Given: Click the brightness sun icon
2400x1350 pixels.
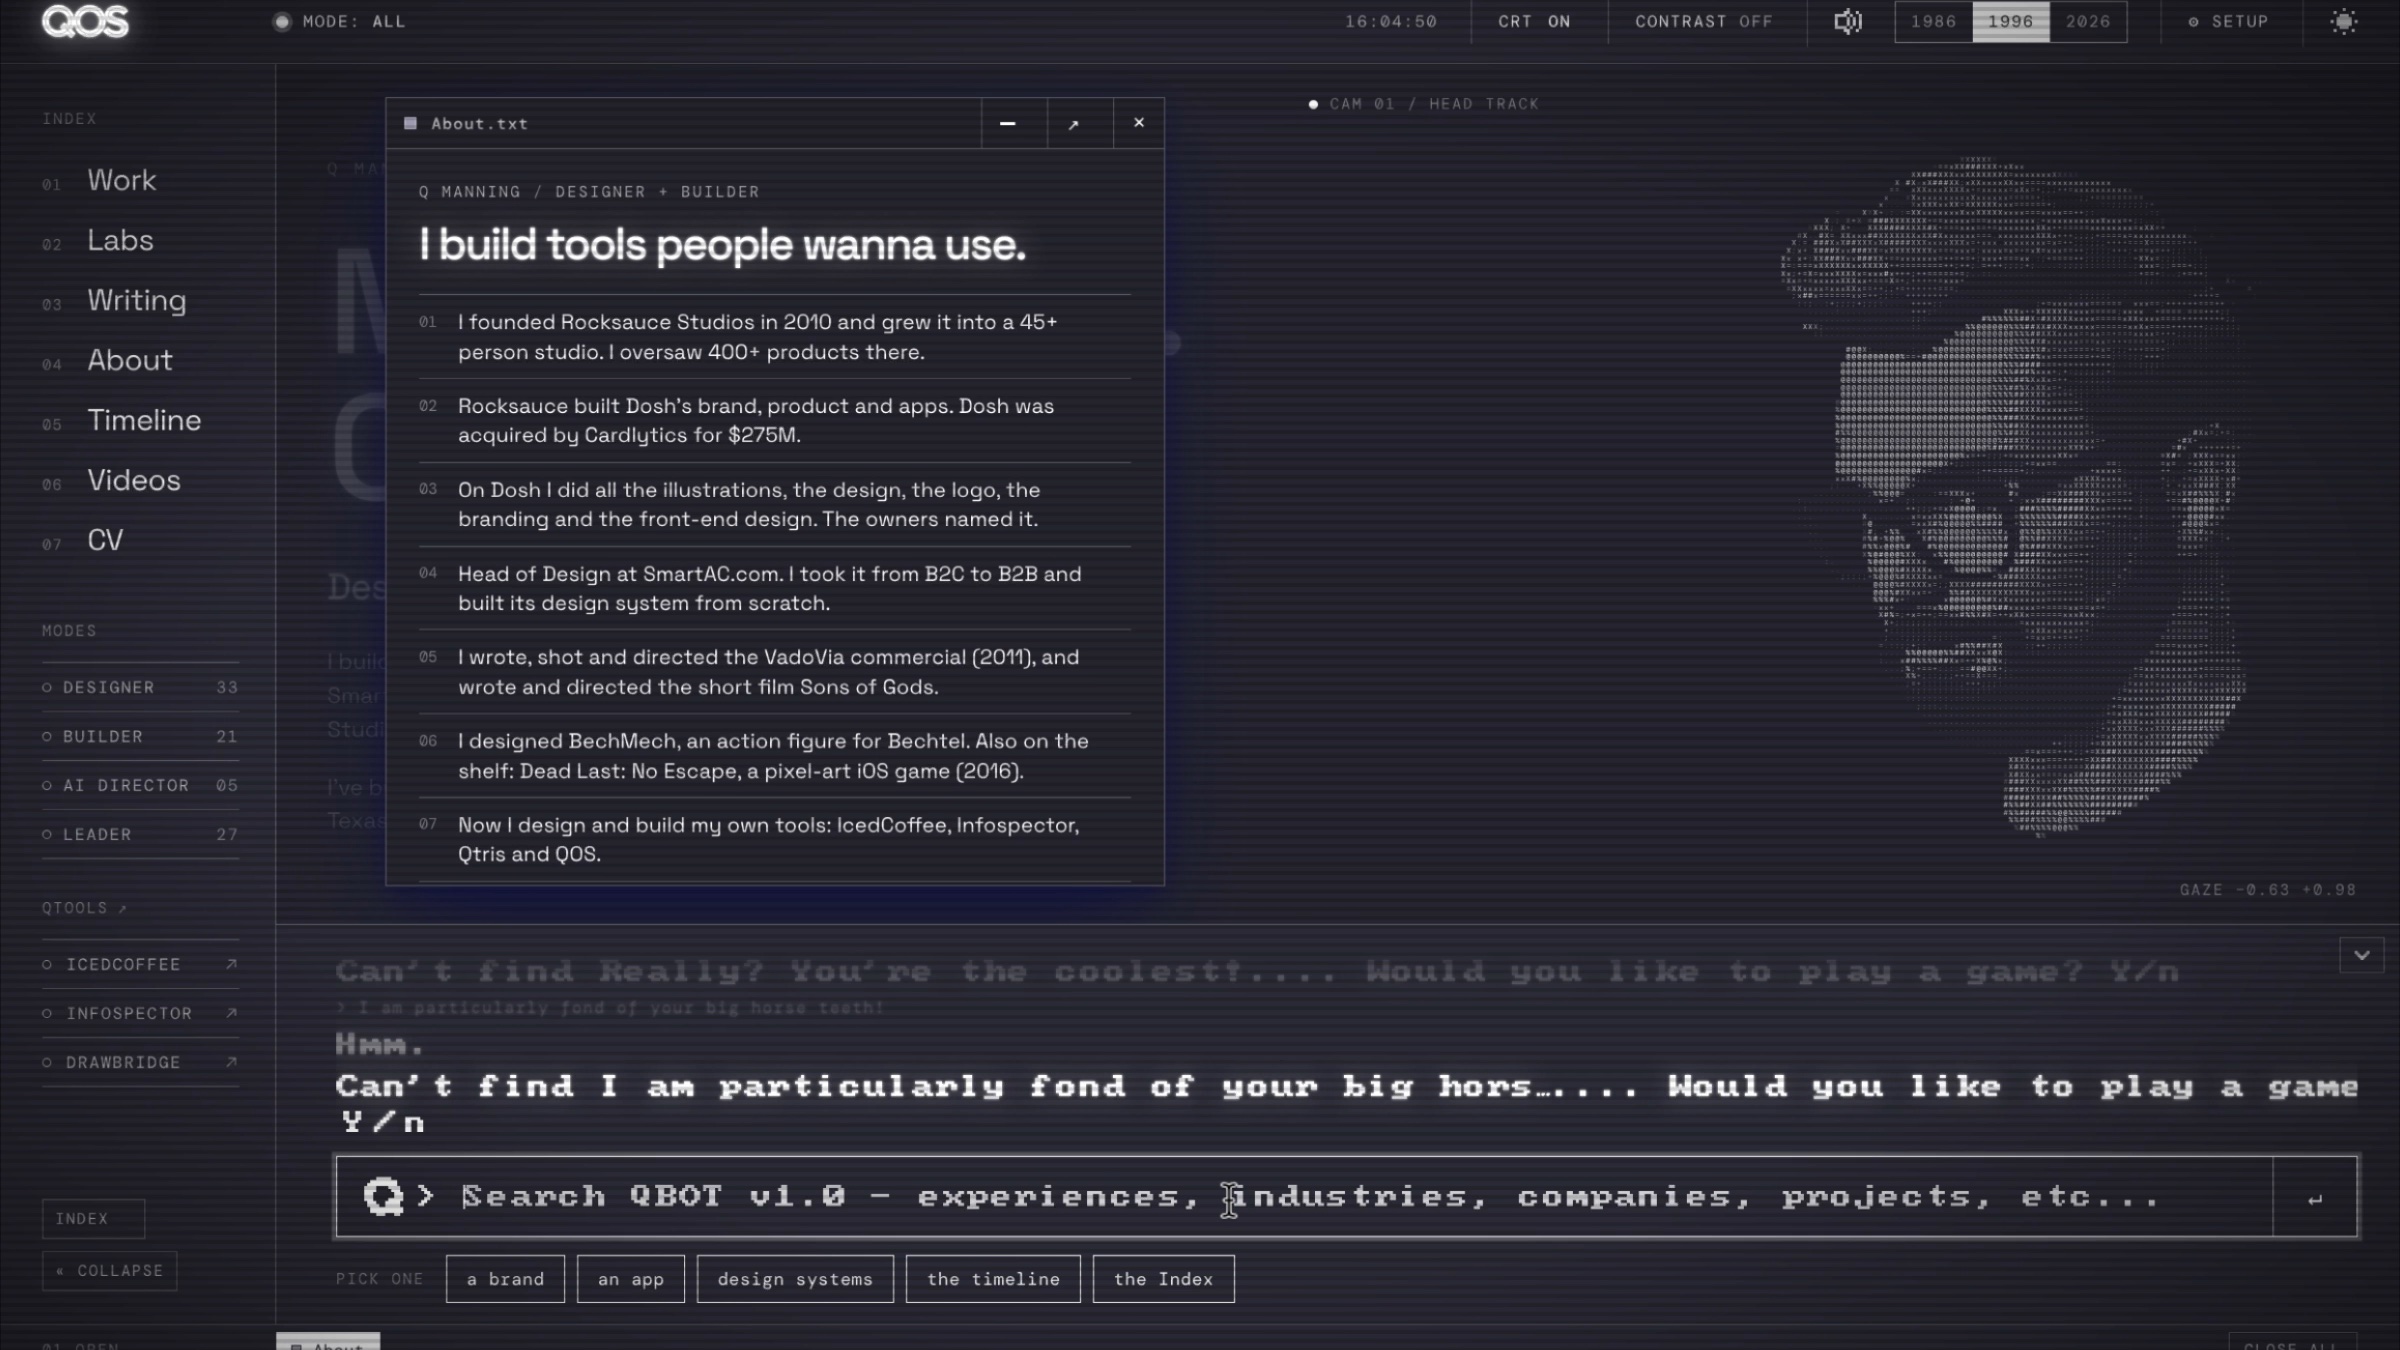Looking at the screenshot, I should [2343, 21].
